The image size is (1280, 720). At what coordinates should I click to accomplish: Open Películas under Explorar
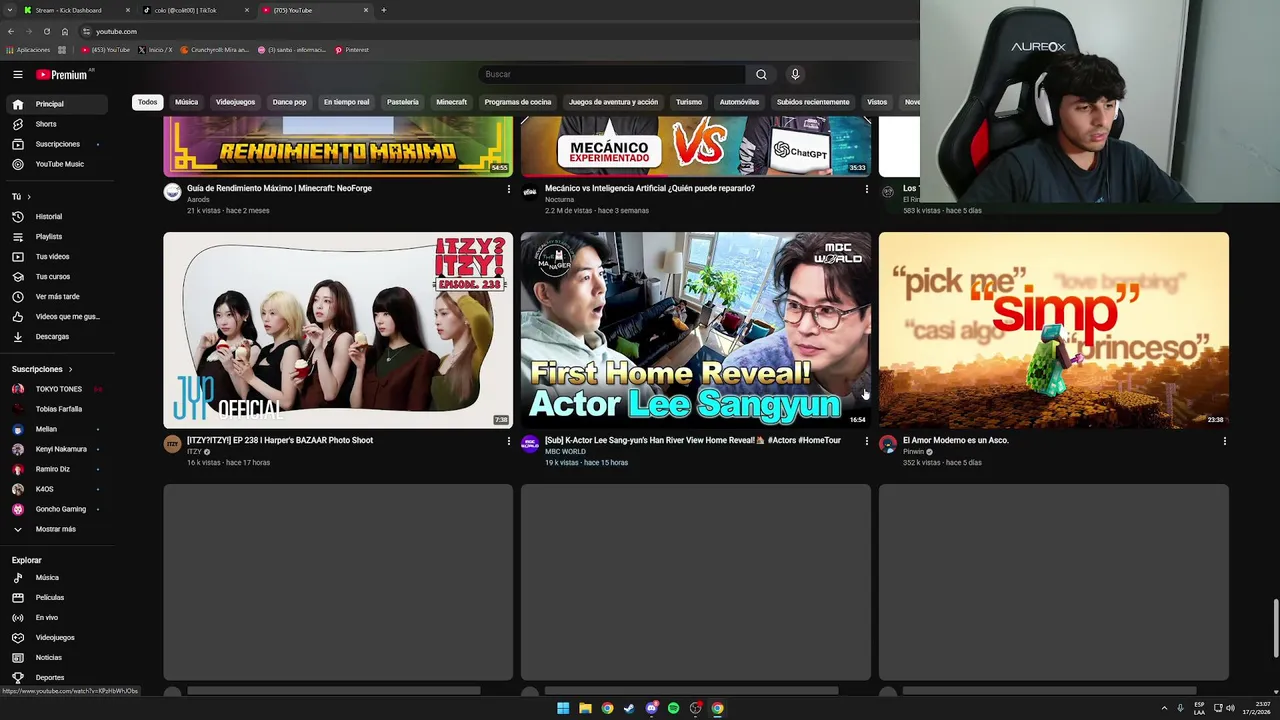(x=57, y=597)
